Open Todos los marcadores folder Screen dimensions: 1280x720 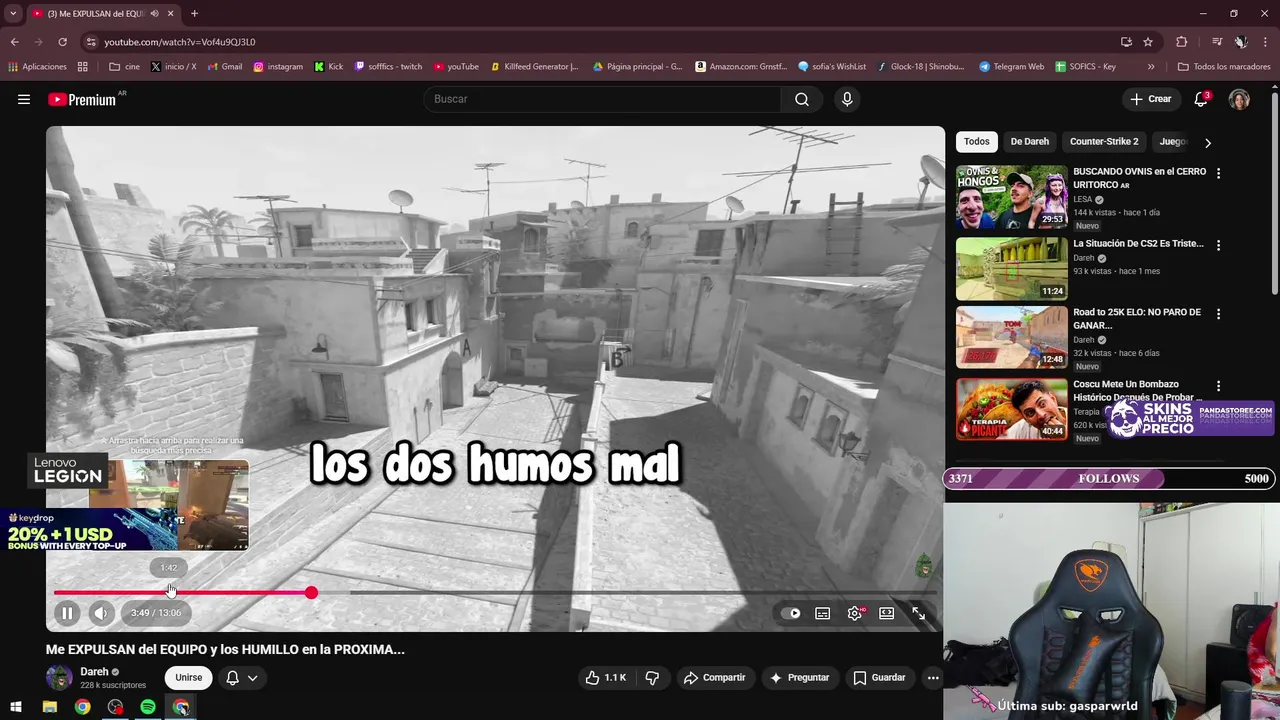[x=1224, y=67]
